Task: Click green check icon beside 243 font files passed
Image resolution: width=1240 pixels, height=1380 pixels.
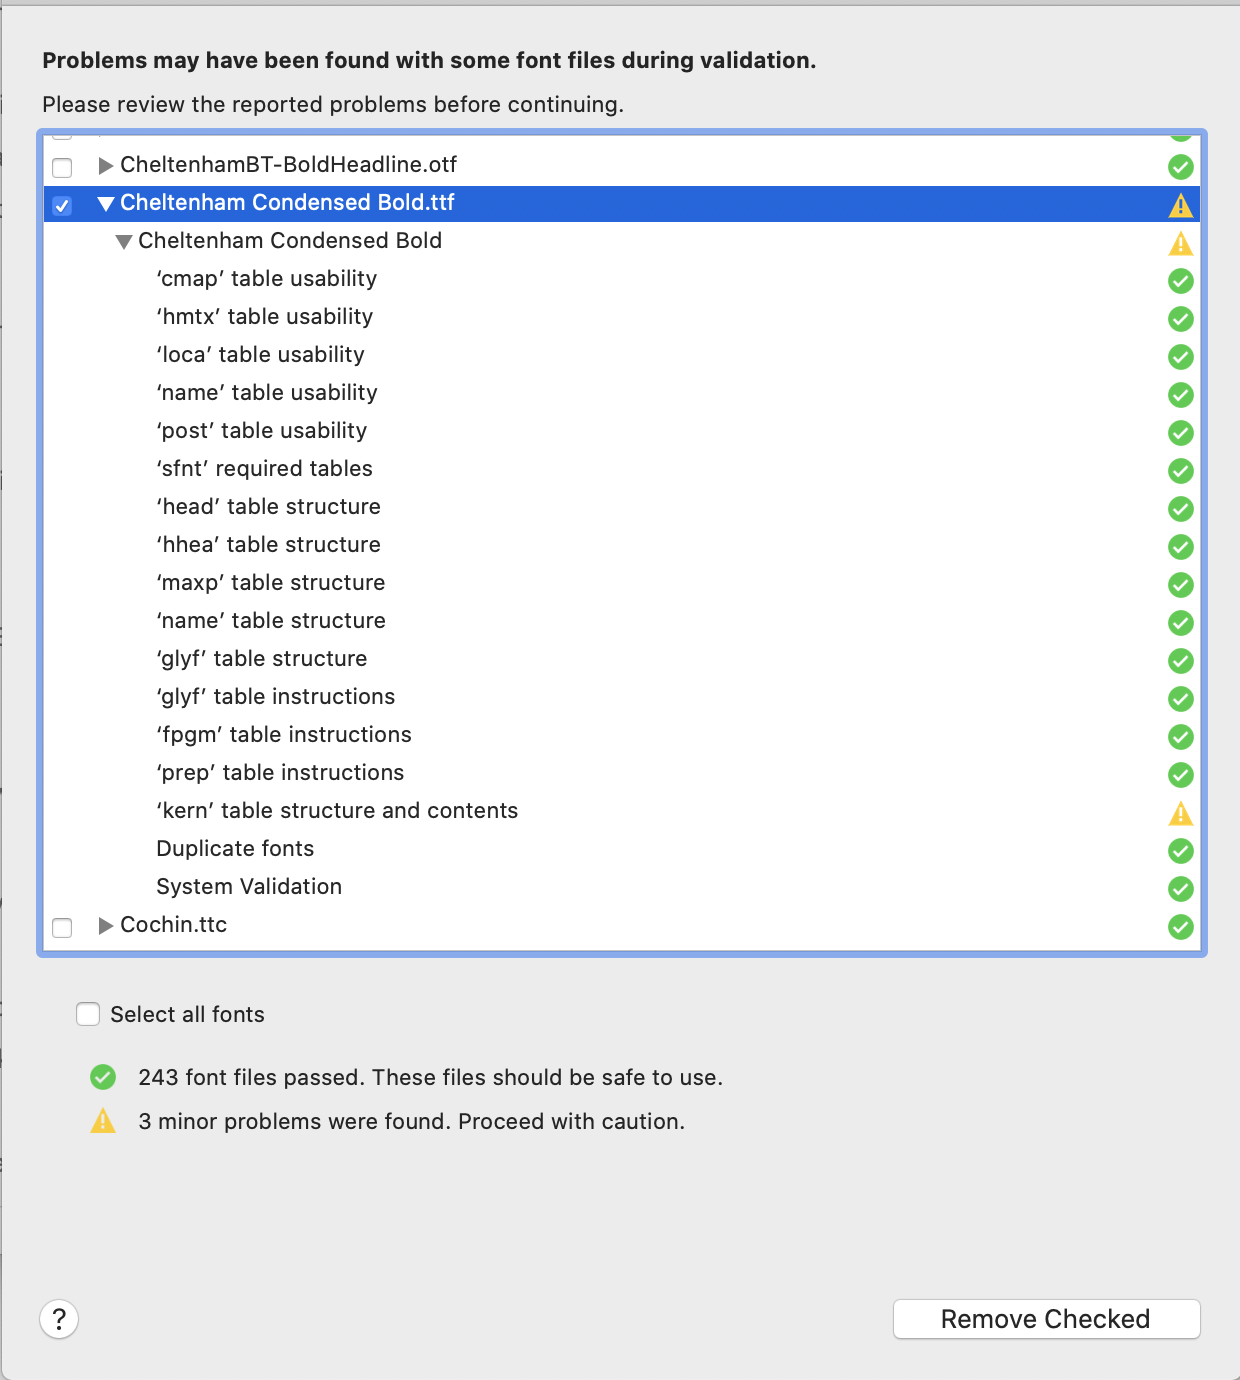Action: (103, 1077)
